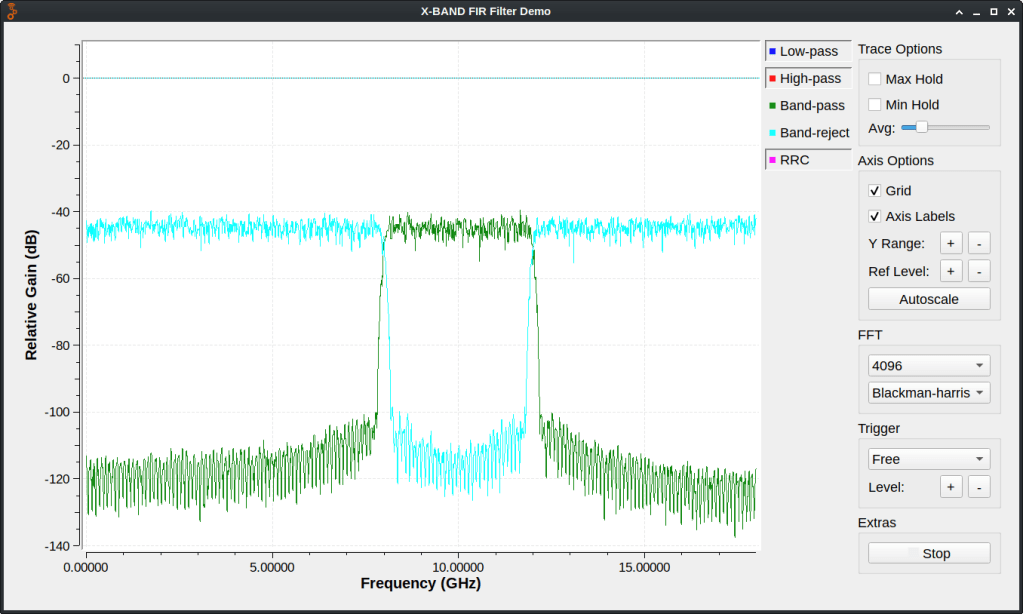Image resolution: width=1023 pixels, height=614 pixels.
Task: Toggle the High-pass trace in legend
Action: click(808, 78)
